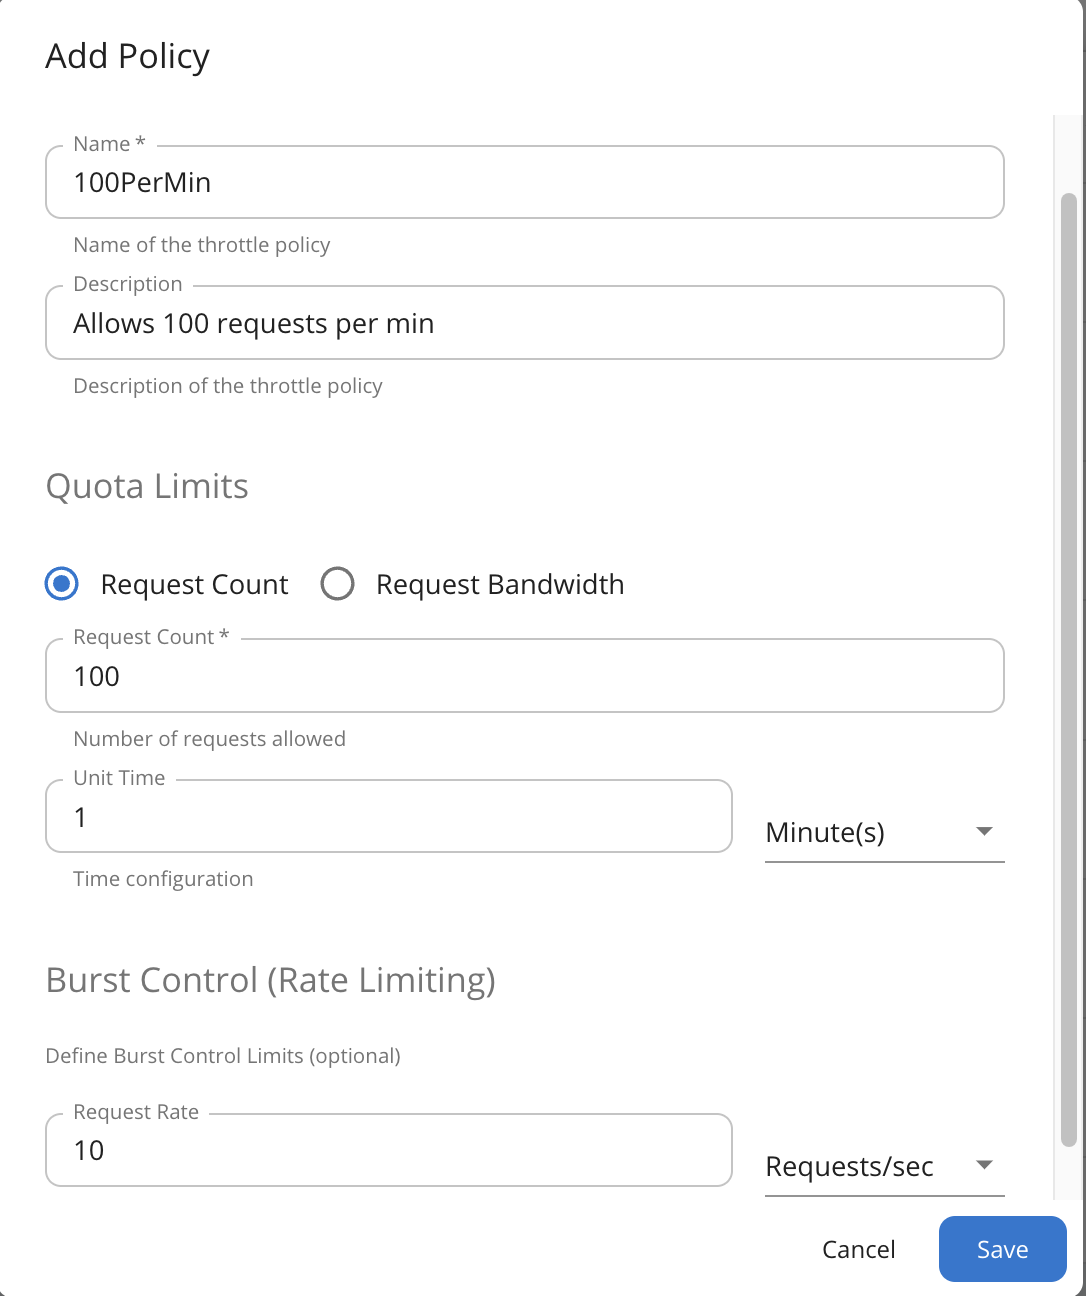Focus the Request Count field showing 100
This screenshot has height=1296, width=1086.
tap(524, 676)
